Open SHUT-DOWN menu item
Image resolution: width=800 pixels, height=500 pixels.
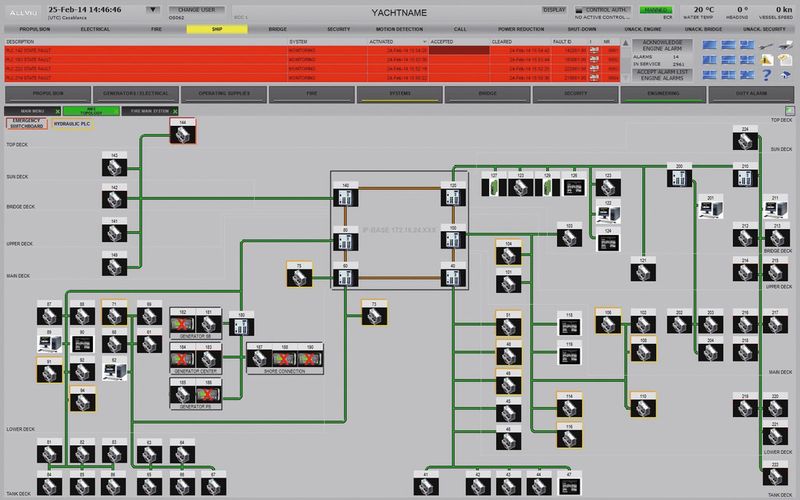point(582,30)
